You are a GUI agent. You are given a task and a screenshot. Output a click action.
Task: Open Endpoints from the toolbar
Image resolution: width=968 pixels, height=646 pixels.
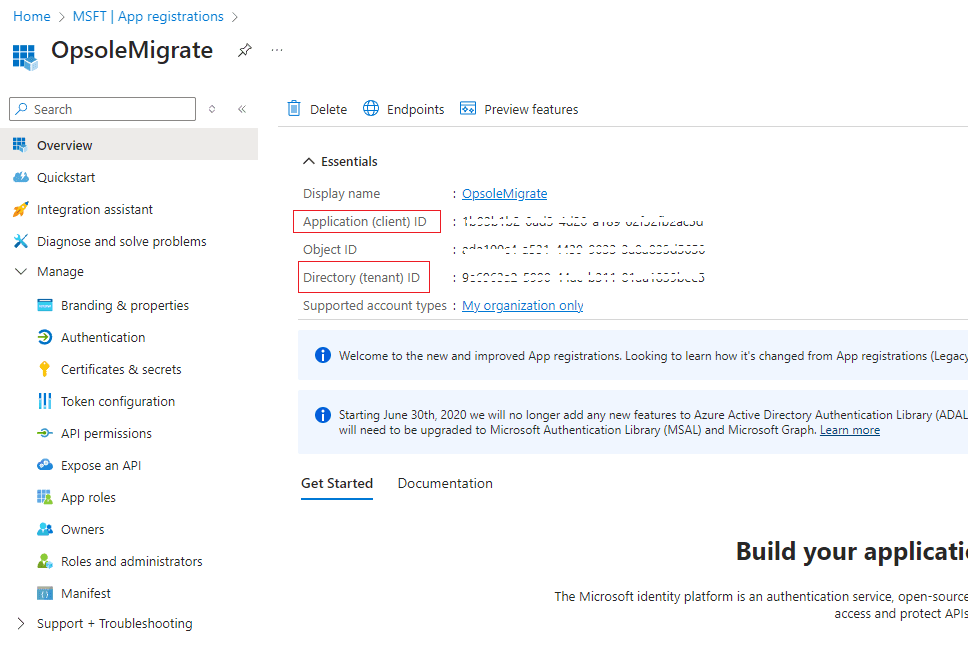(x=404, y=109)
